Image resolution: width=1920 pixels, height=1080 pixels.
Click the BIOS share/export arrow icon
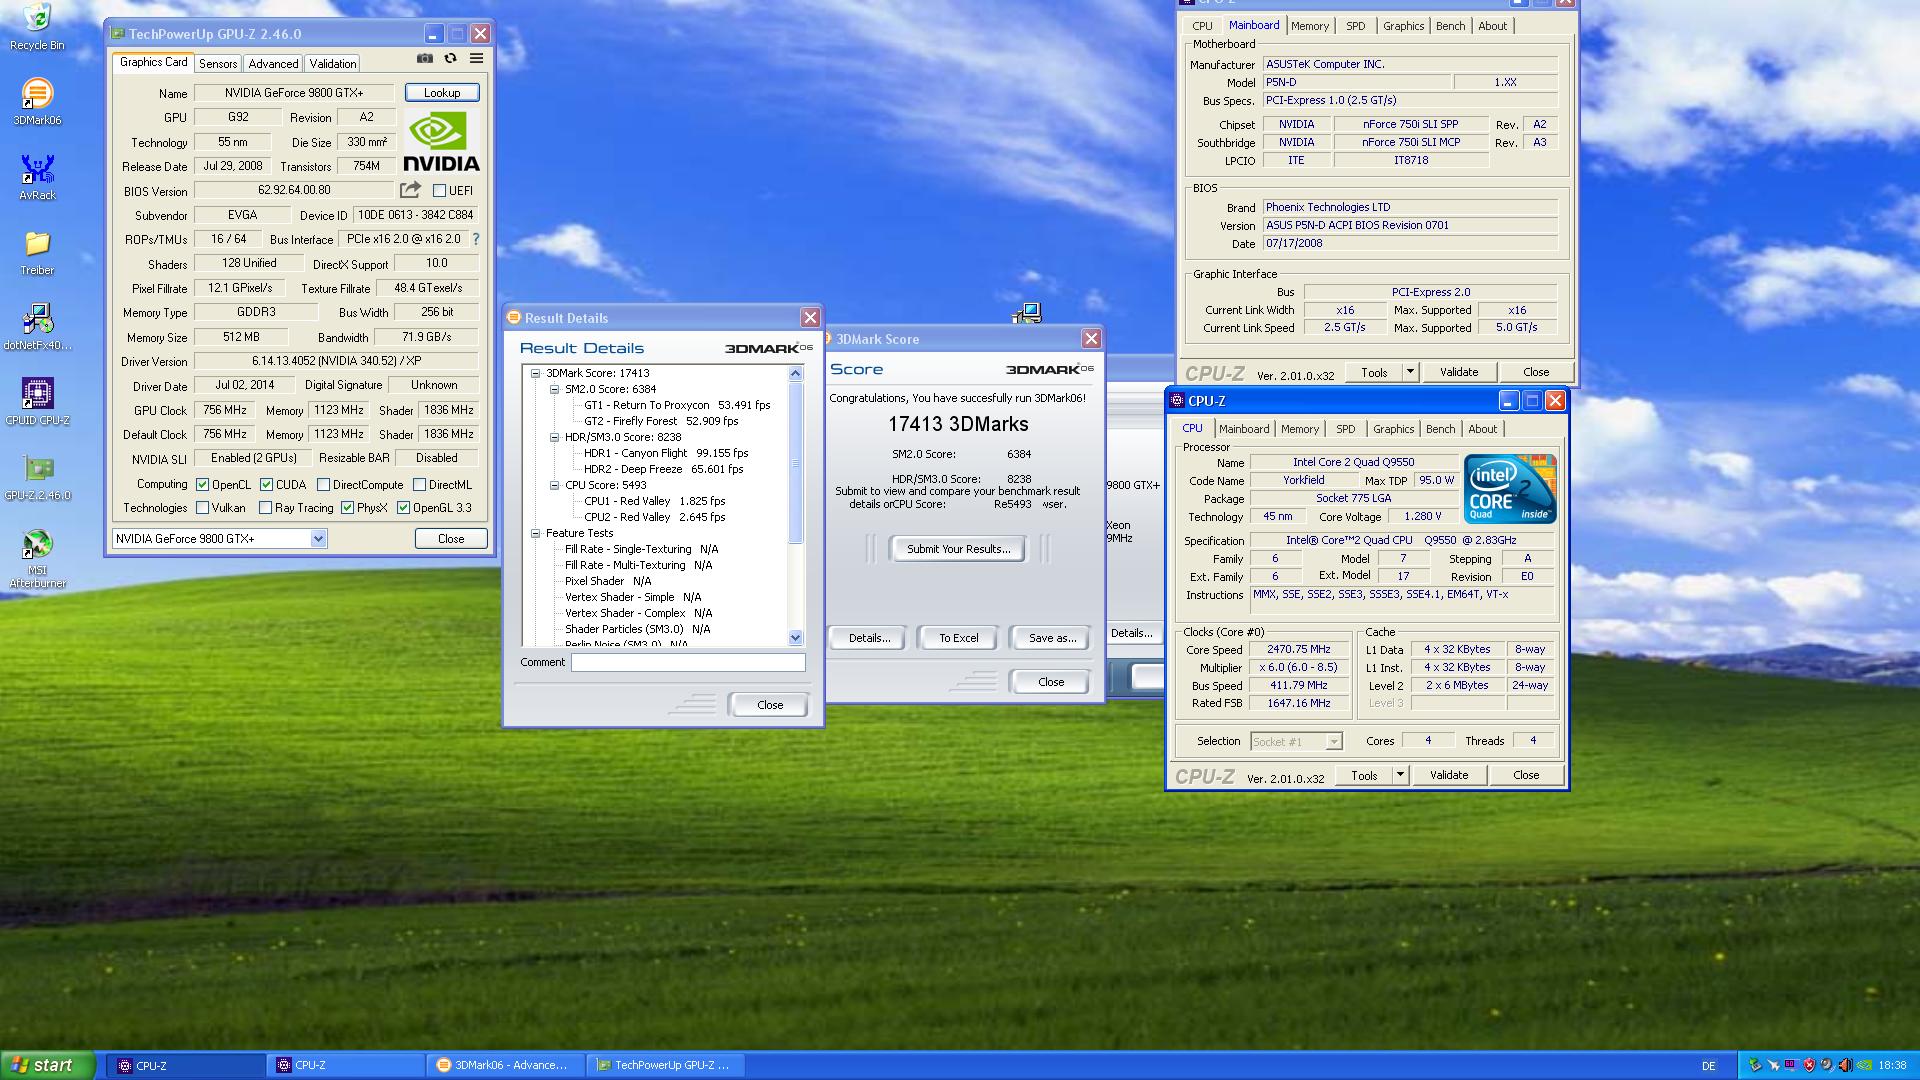pos(410,190)
